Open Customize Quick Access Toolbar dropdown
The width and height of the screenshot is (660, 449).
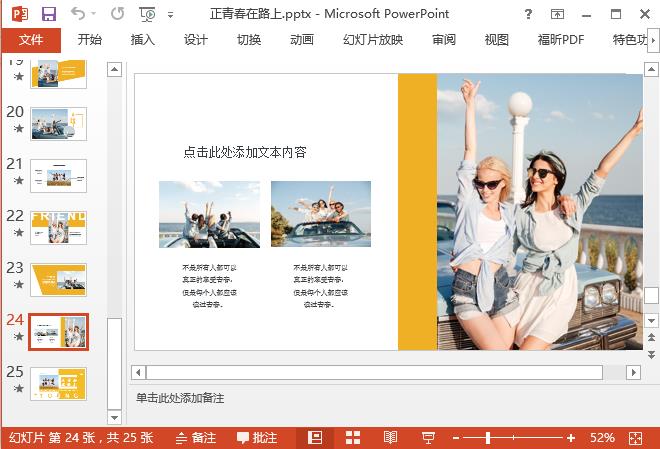[170, 14]
